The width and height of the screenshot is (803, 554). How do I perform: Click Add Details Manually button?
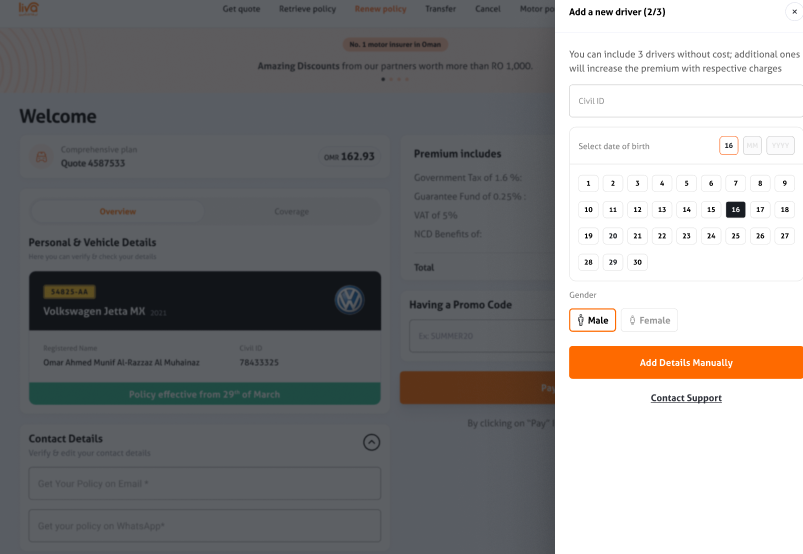(686, 363)
